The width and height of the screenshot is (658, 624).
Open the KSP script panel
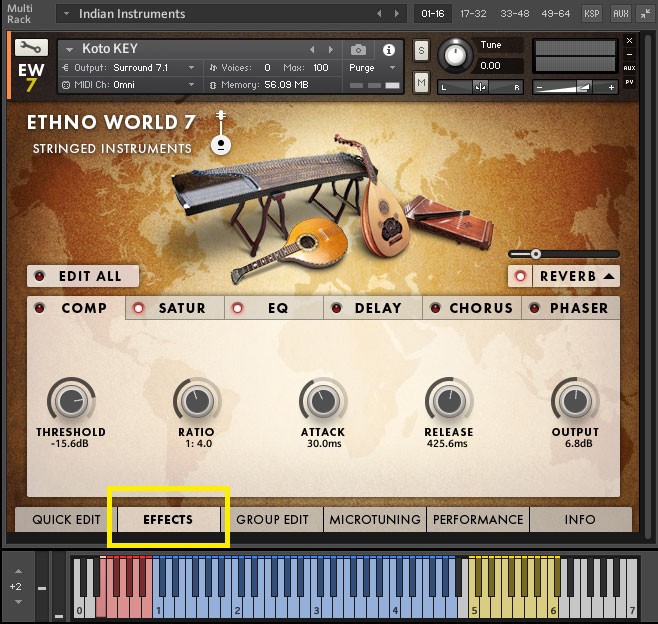click(592, 14)
